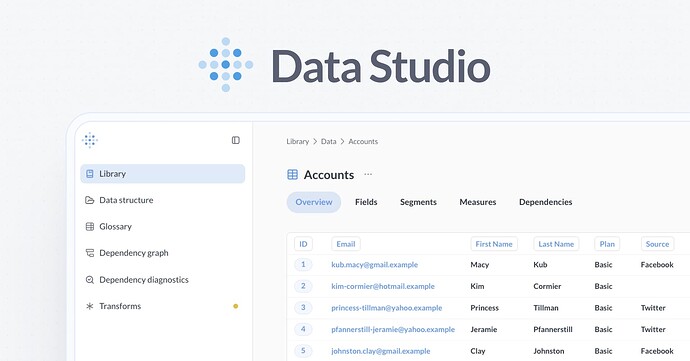The width and height of the screenshot is (690, 361).
Task: Open row ID 2 badge
Action: pyautogui.click(x=303, y=286)
